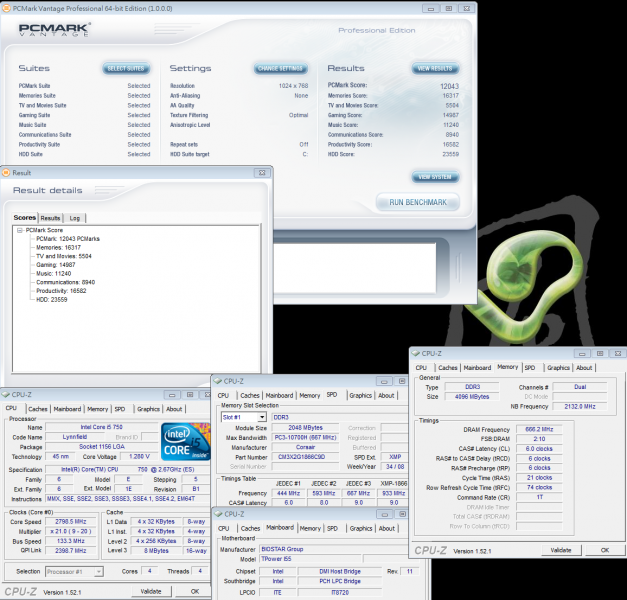The width and height of the screenshot is (627, 600).
Task: Open the Caches tab in CPU window
Action: tap(38, 408)
